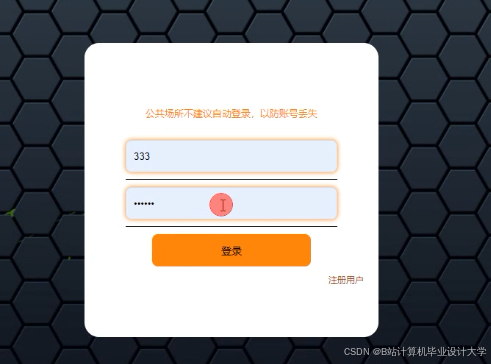Place cursor after the masked password dots
Viewport: 491px width, 364px height.
pos(155,203)
